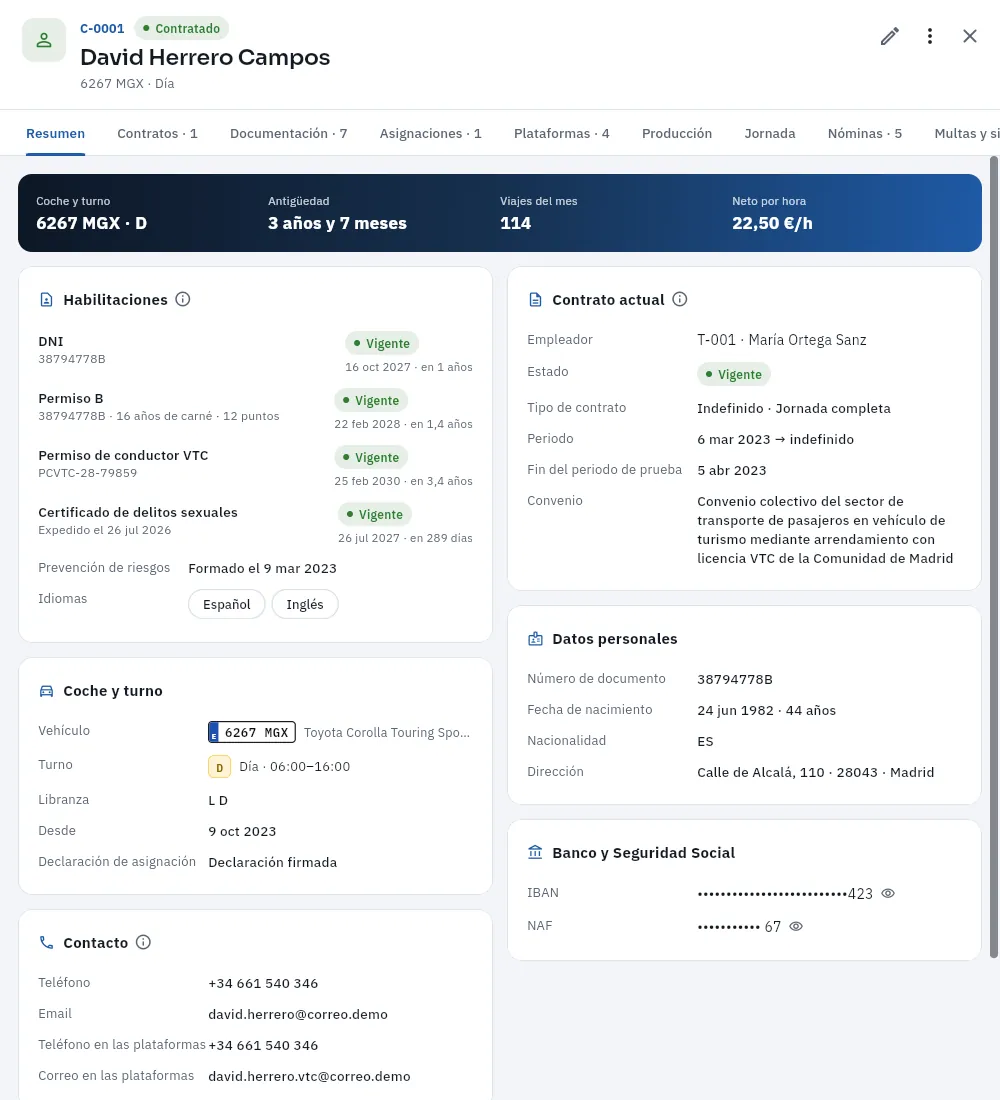Image resolution: width=1000 pixels, height=1100 pixels.
Task: Click employer T-001 · María Ortega Sanz
Action: pyautogui.click(x=782, y=340)
